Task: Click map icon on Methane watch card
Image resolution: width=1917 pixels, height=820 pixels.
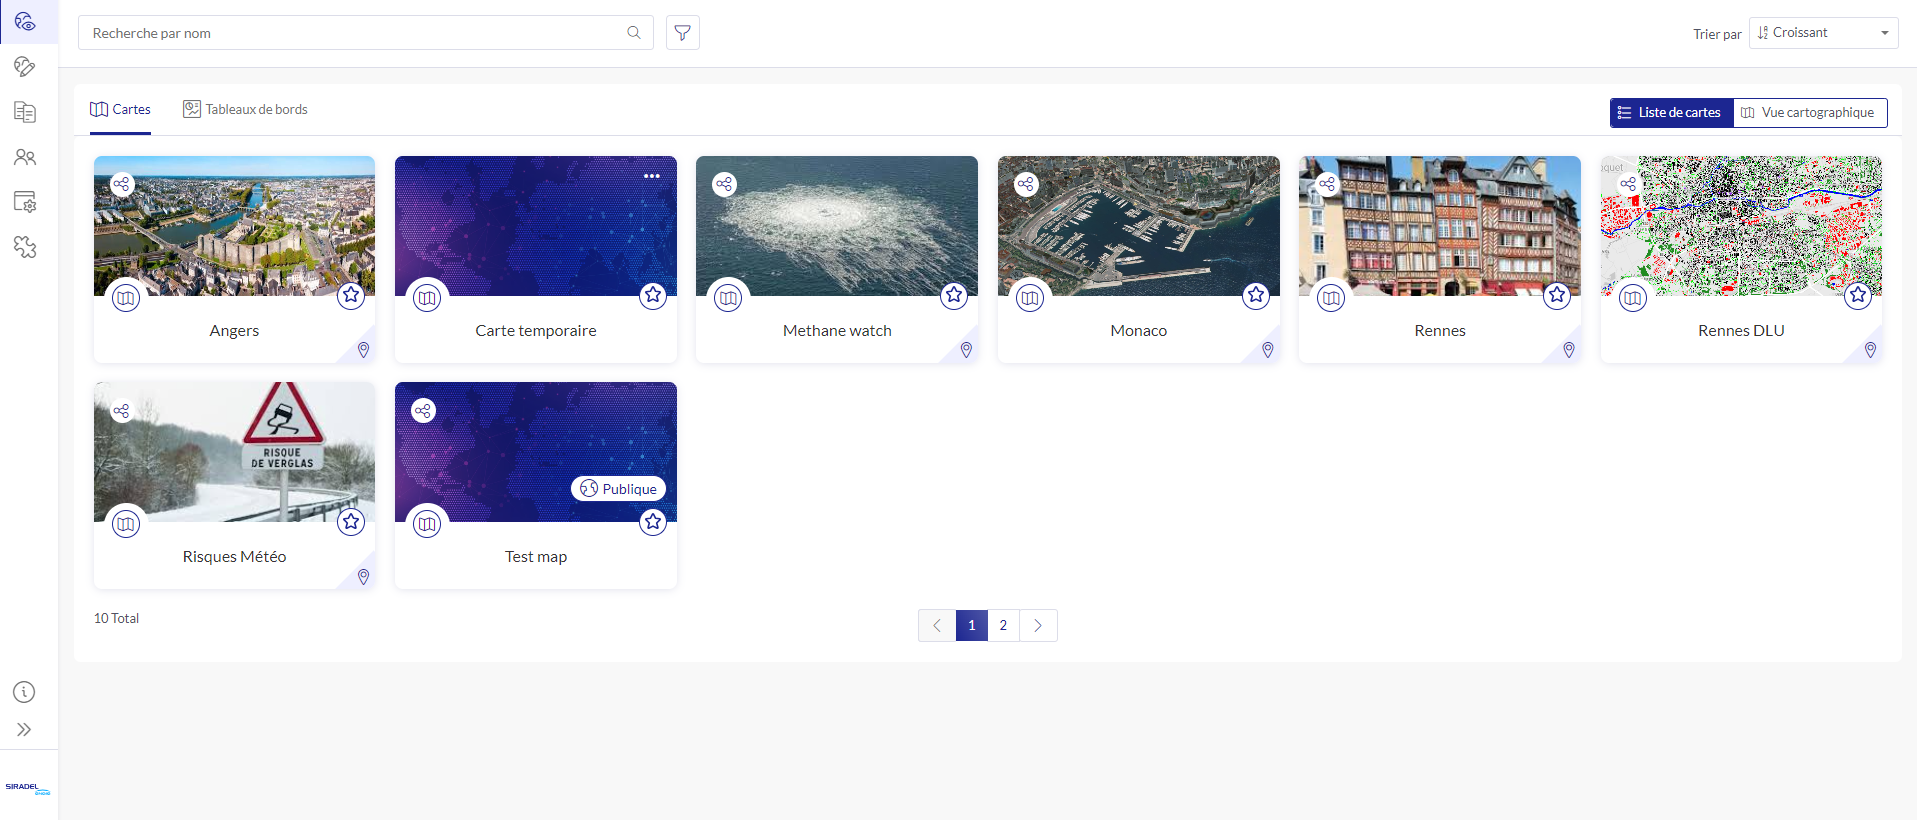Action: point(728,298)
